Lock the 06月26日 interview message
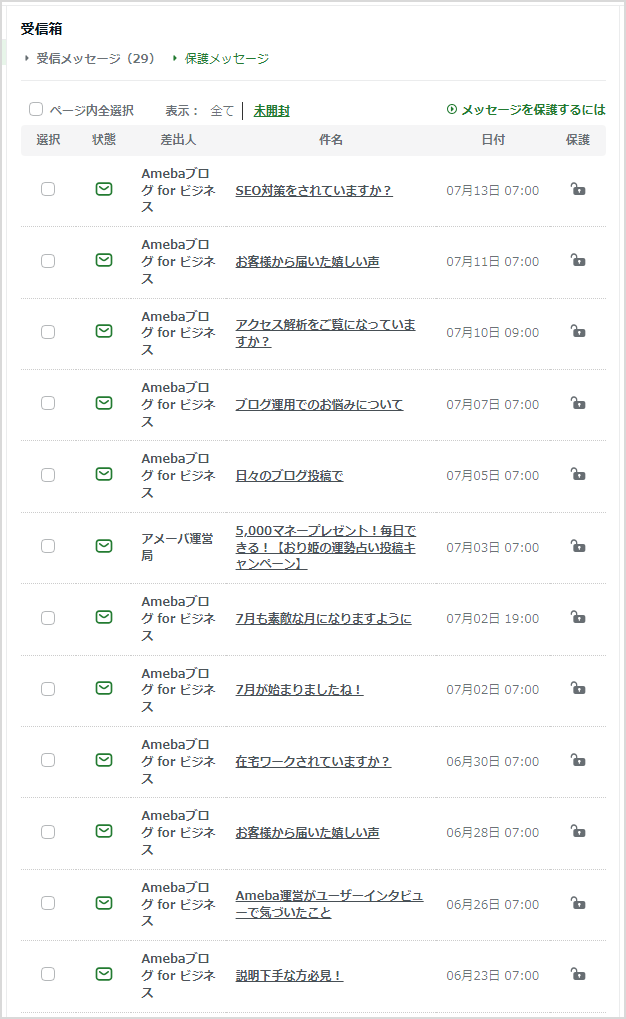Screen dimensions: 626x1019 pos(578,903)
